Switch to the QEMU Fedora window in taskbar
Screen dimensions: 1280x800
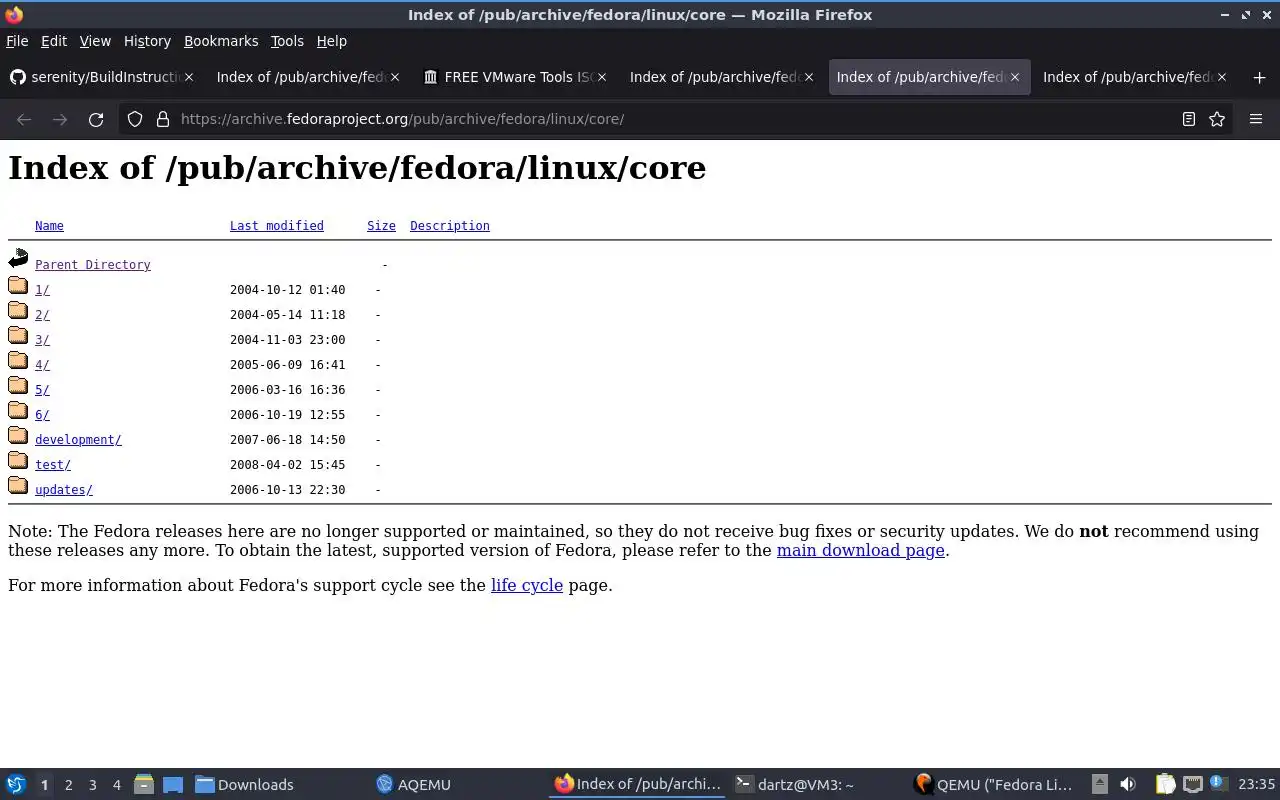click(996, 785)
